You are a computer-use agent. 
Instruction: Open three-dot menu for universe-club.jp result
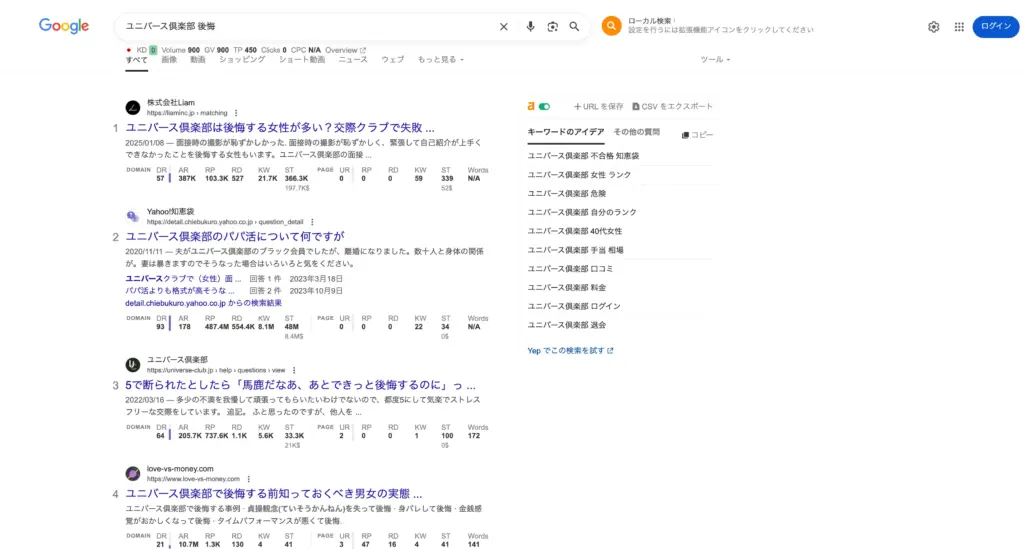coord(294,370)
